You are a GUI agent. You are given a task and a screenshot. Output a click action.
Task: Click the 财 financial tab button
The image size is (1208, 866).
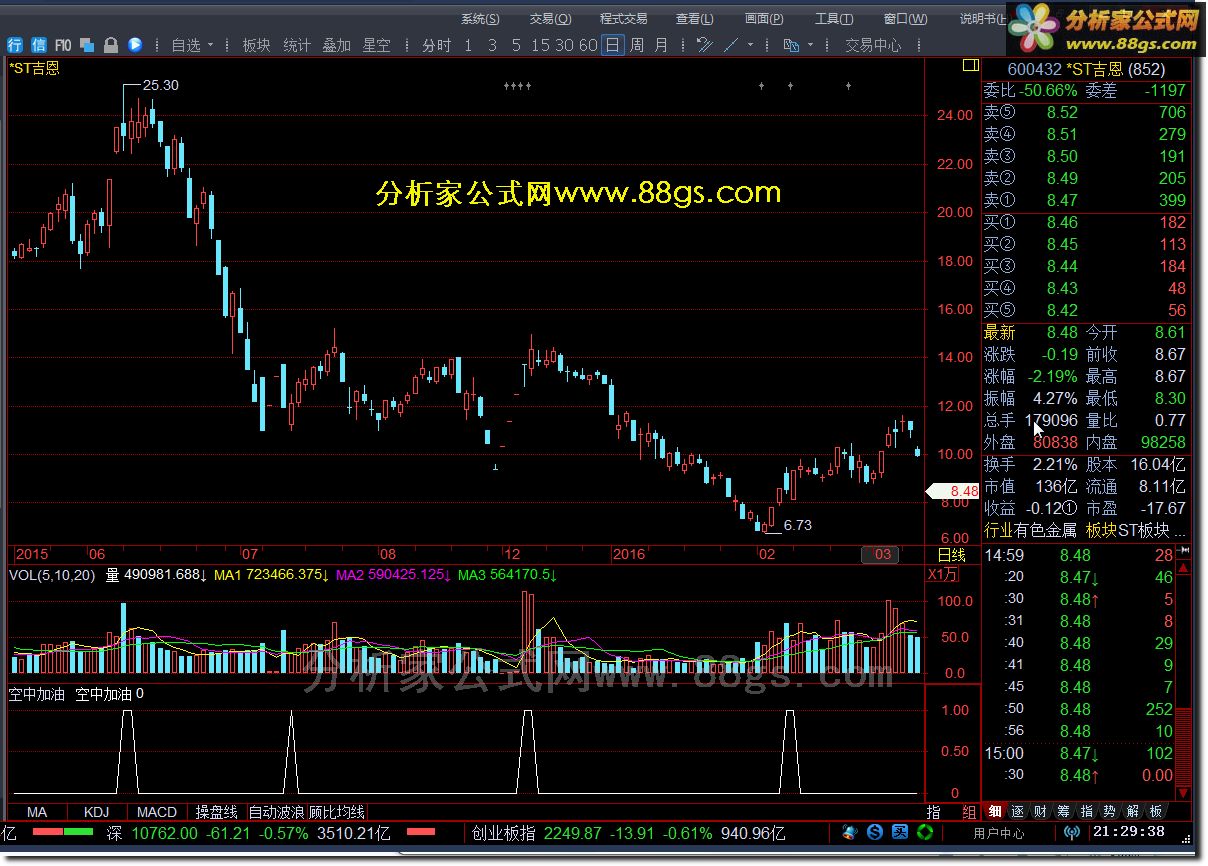point(1040,811)
